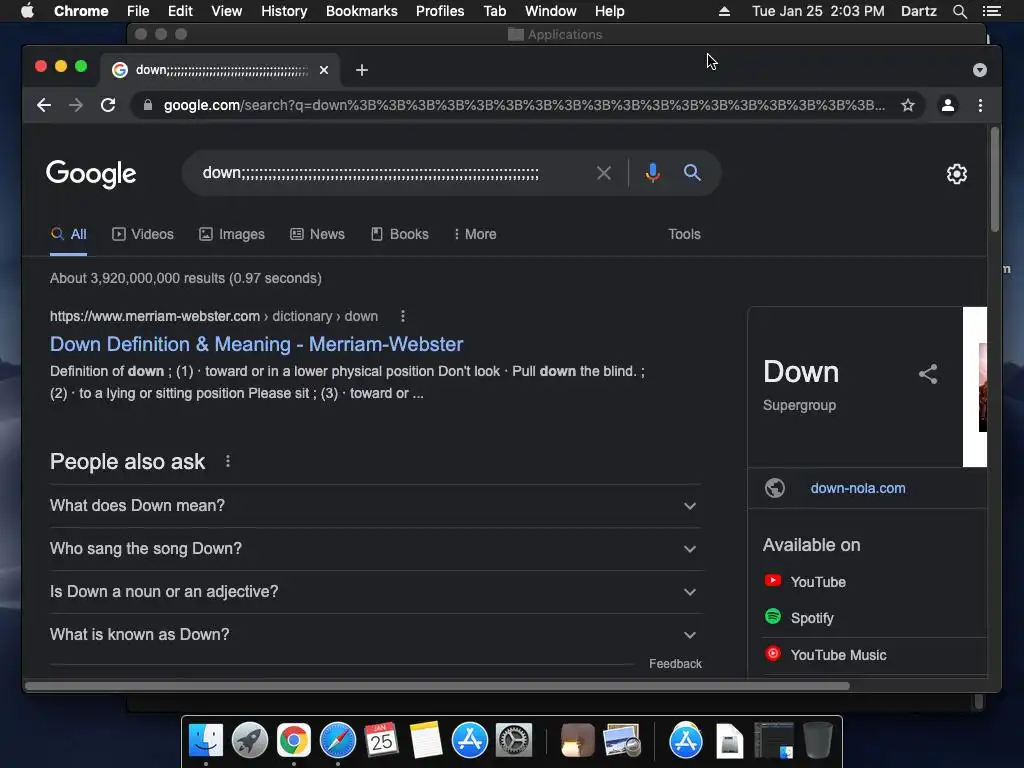
Task: View site lock icon information
Action: coord(148,105)
